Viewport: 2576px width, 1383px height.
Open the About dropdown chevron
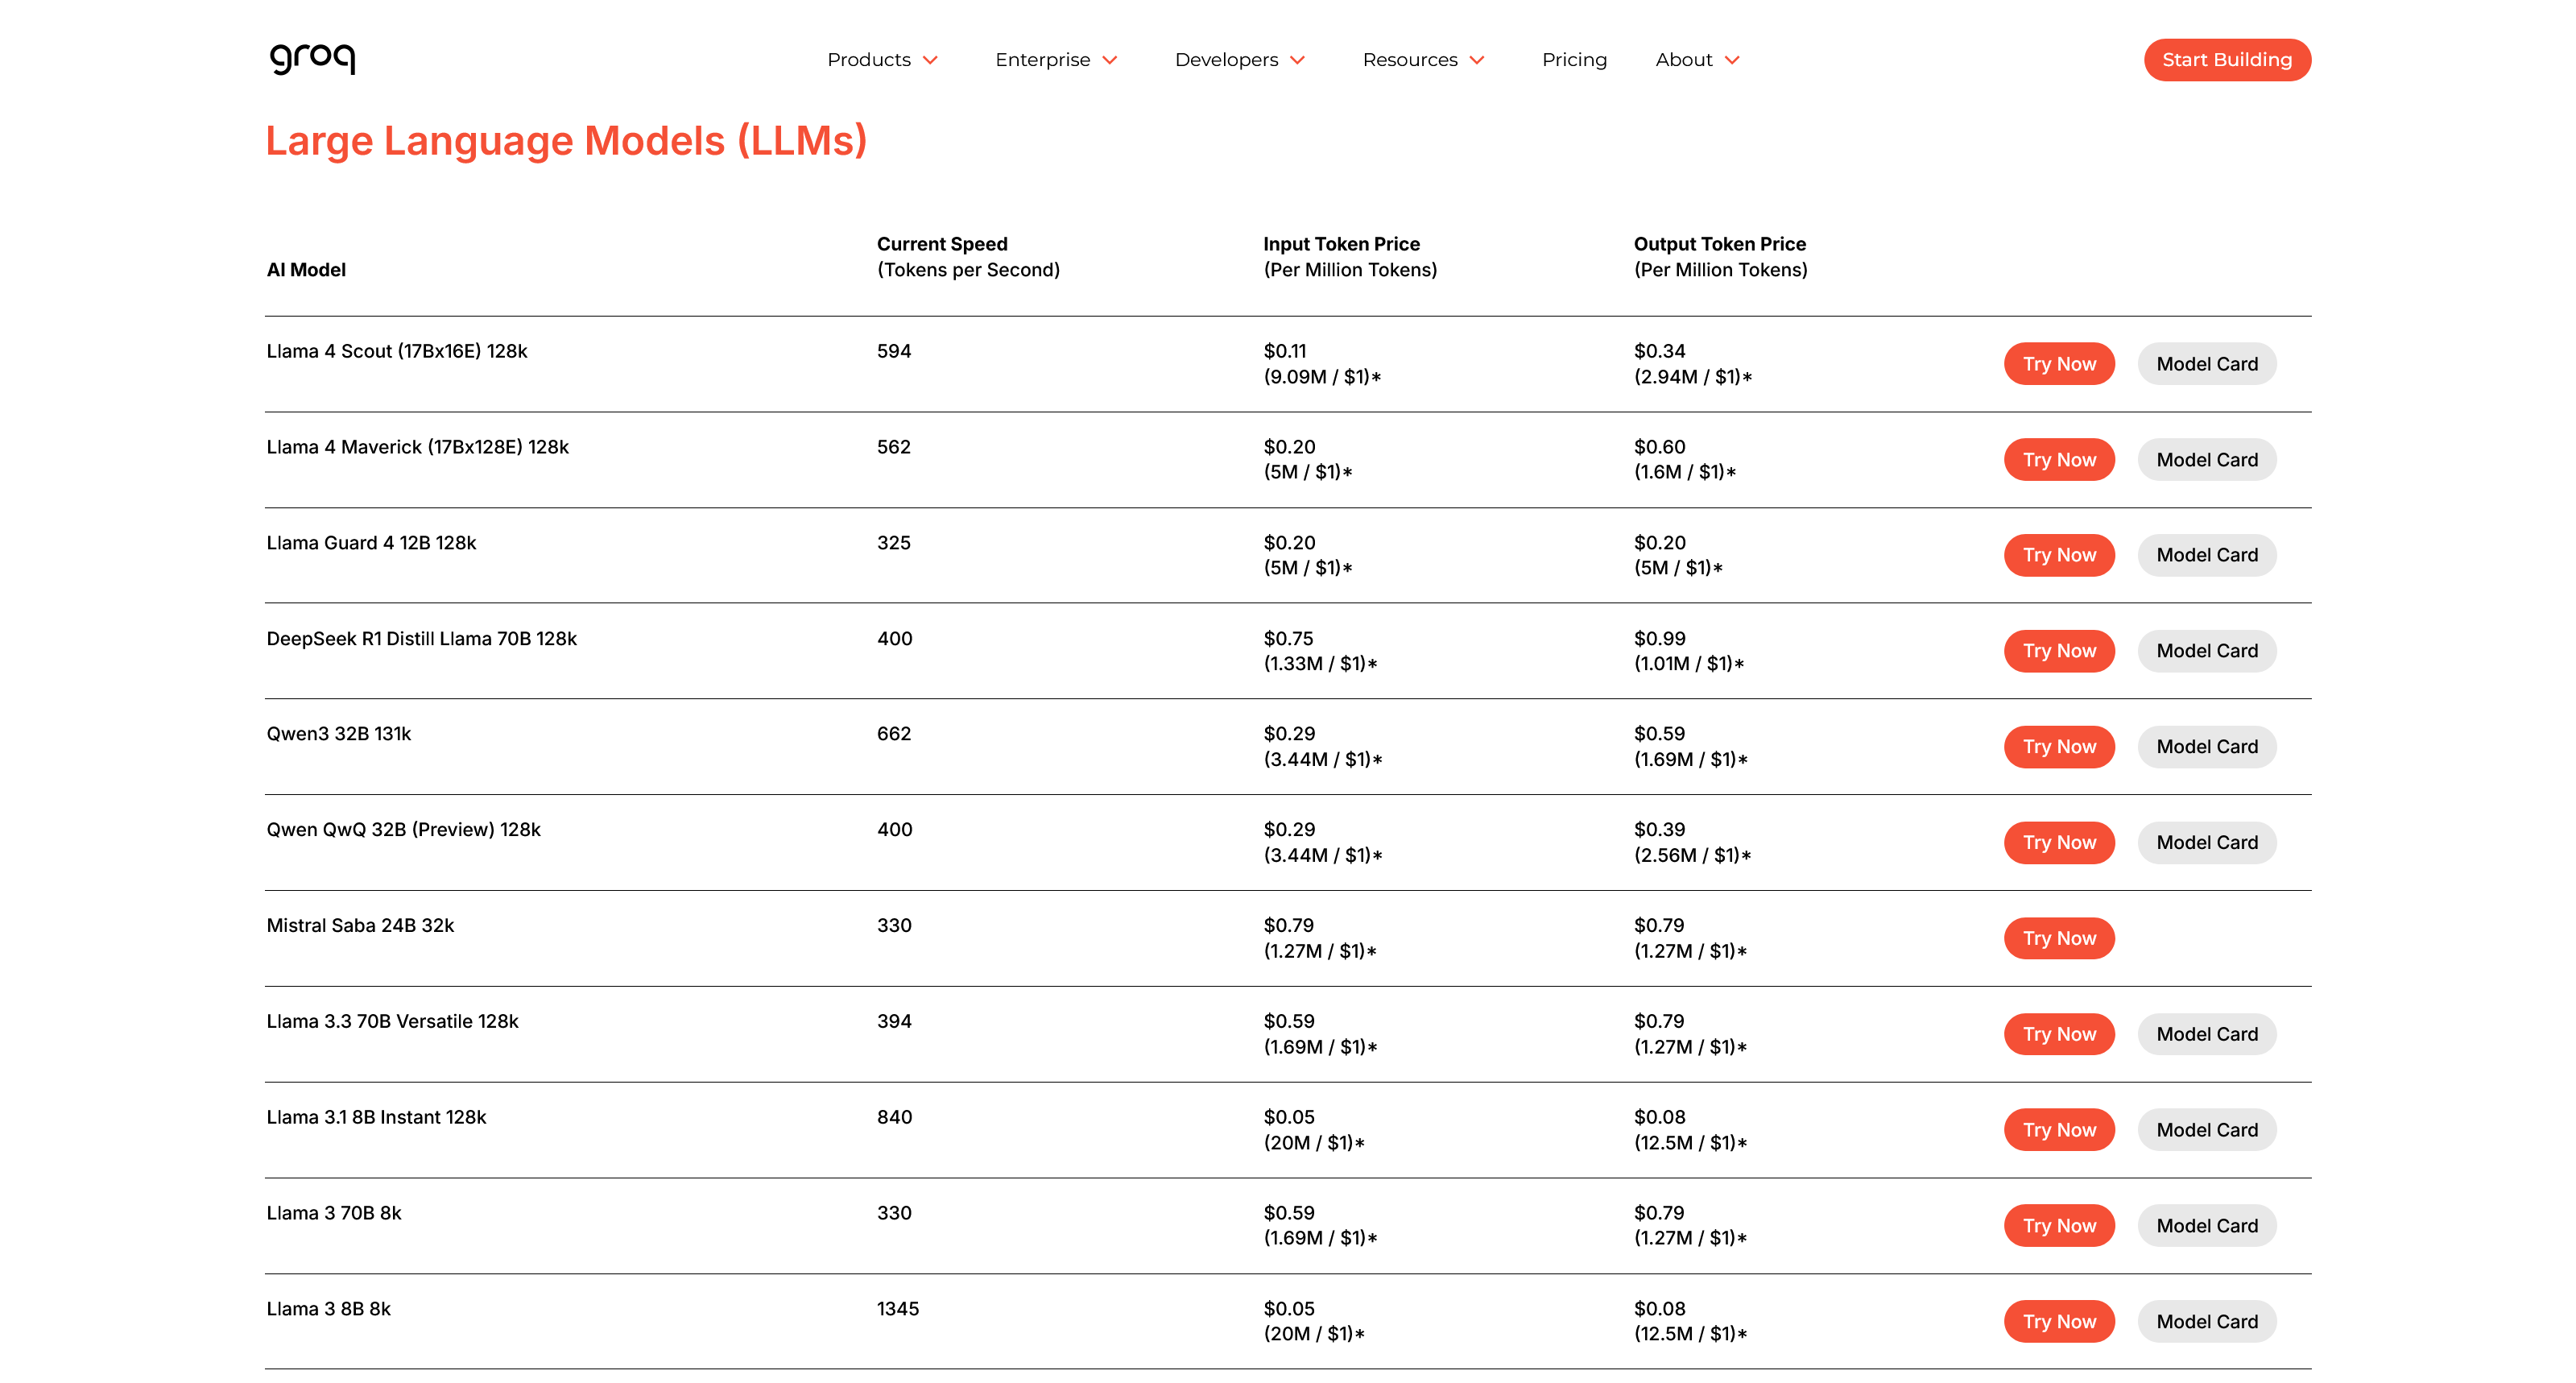(1732, 60)
